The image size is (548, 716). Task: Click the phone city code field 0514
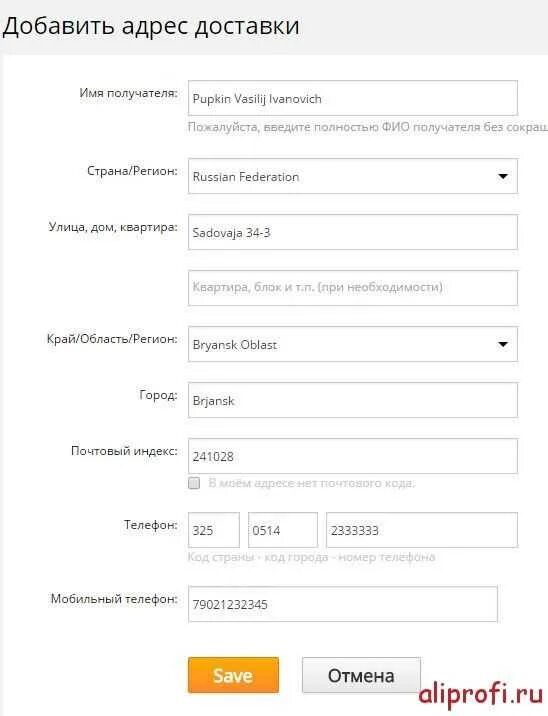pos(283,530)
